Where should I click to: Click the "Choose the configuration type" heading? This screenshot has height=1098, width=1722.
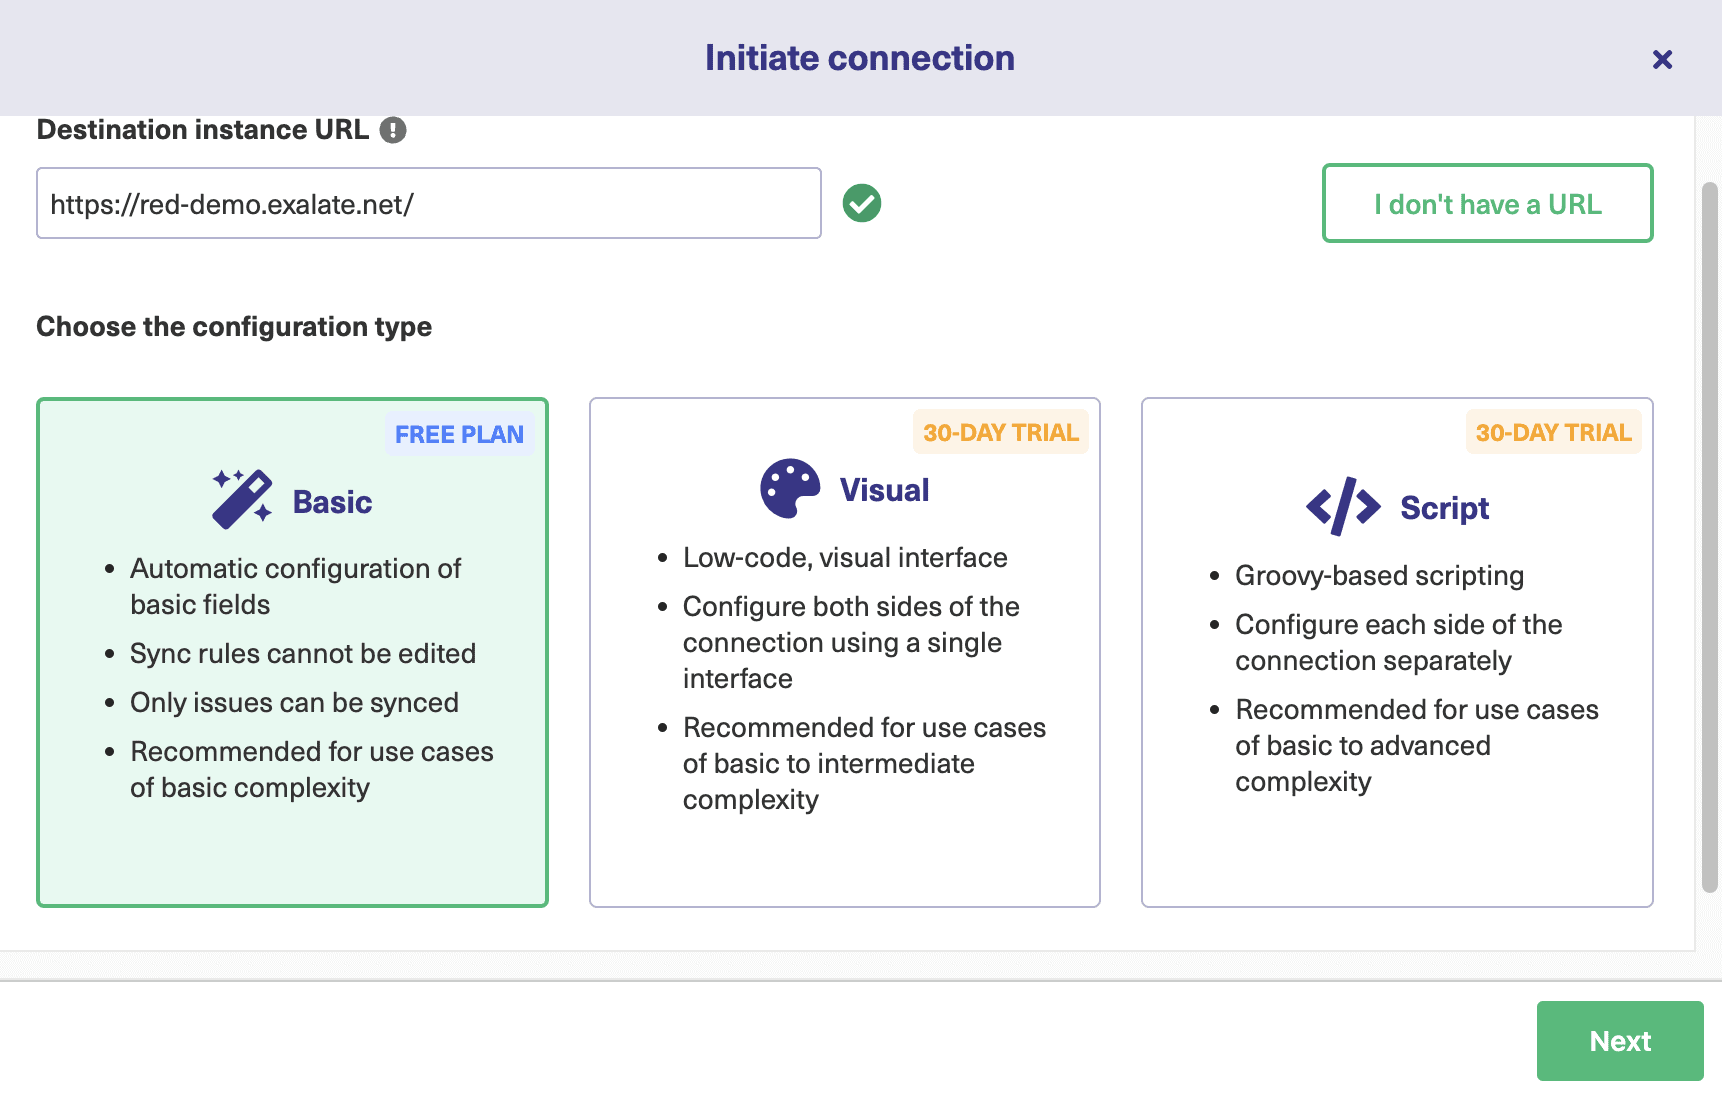(x=234, y=327)
